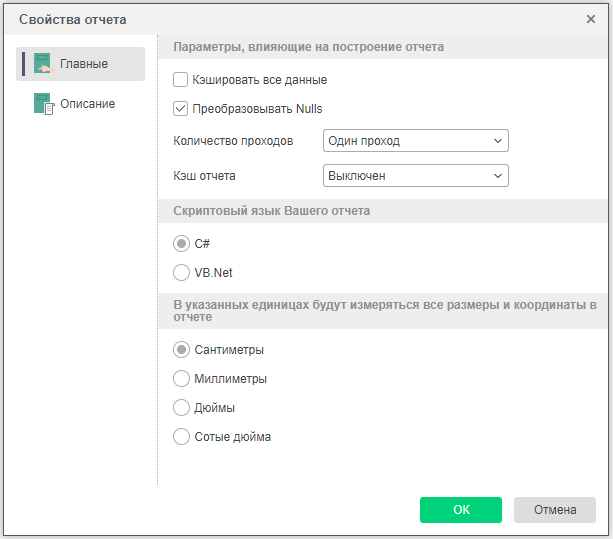Switch to the Главные section
The height and width of the screenshot is (539, 613).
point(82,64)
